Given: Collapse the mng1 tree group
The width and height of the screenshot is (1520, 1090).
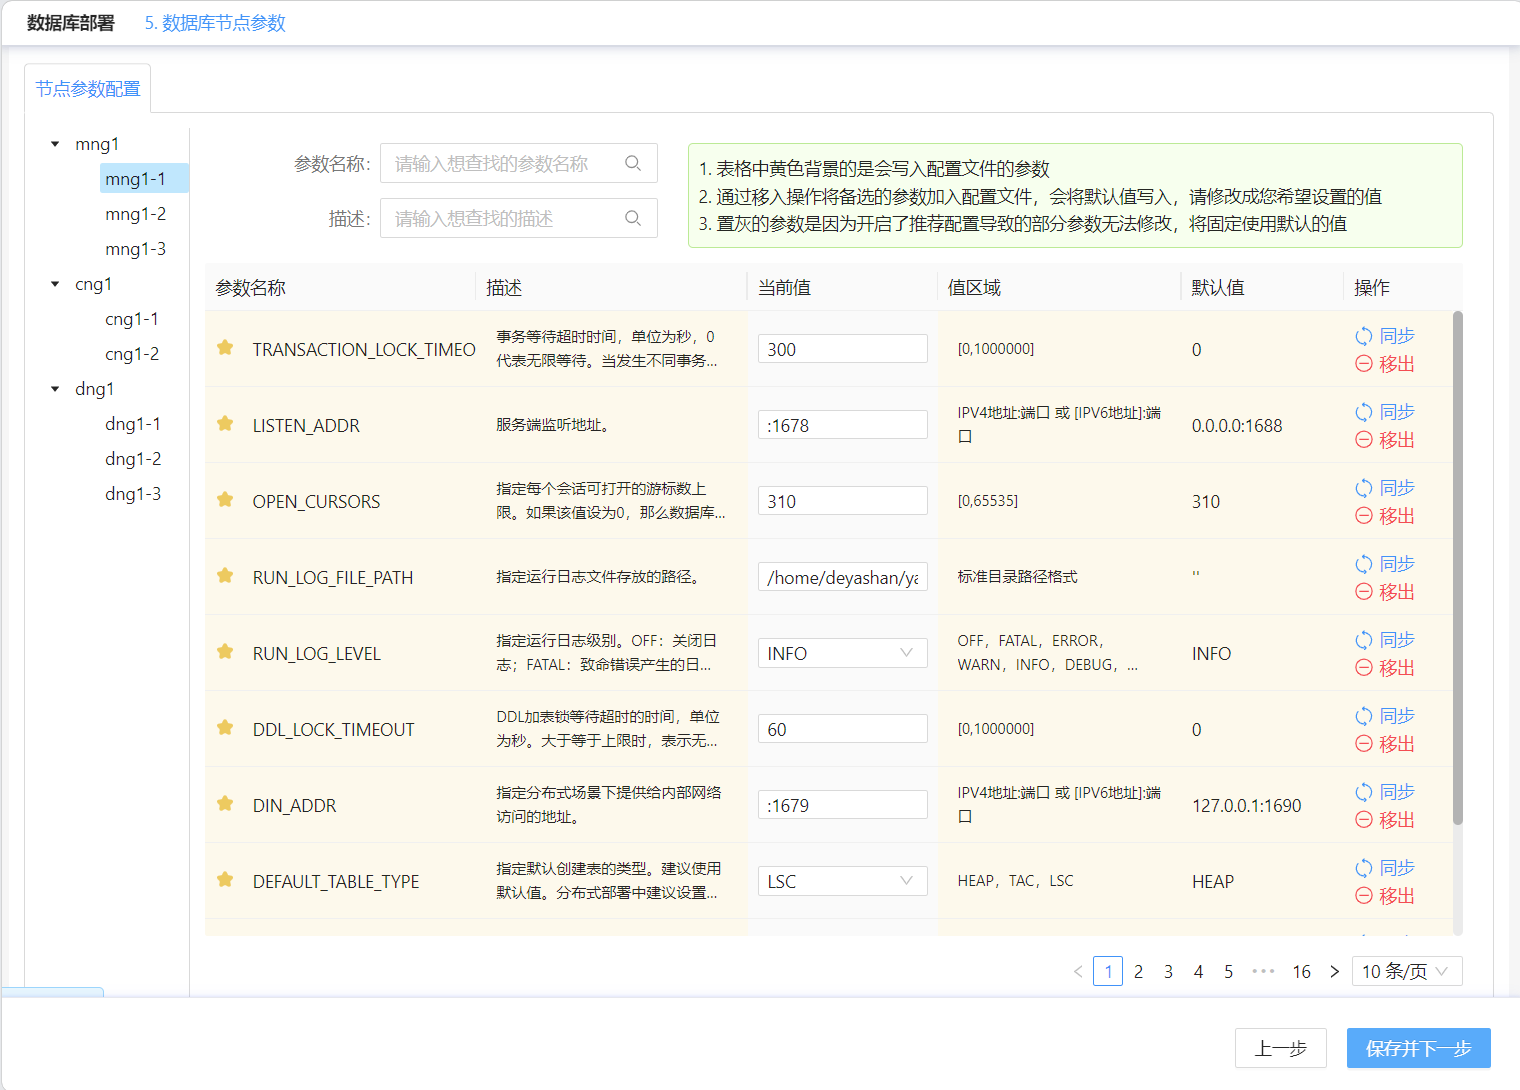Looking at the screenshot, I should pyautogui.click(x=55, y=144).
